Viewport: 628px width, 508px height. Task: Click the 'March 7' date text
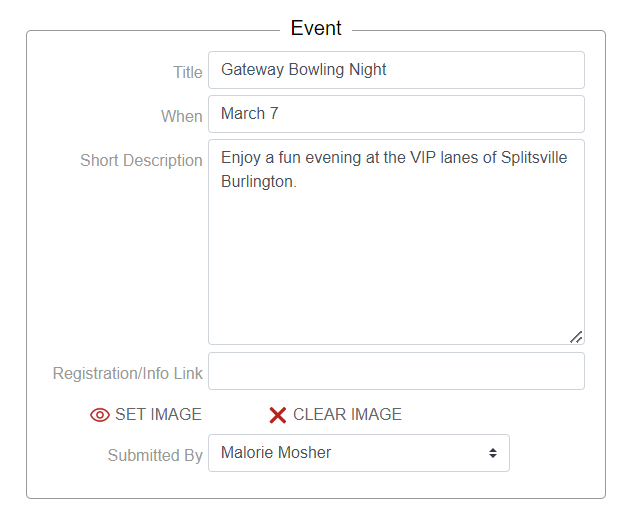[x=250, y=114]
